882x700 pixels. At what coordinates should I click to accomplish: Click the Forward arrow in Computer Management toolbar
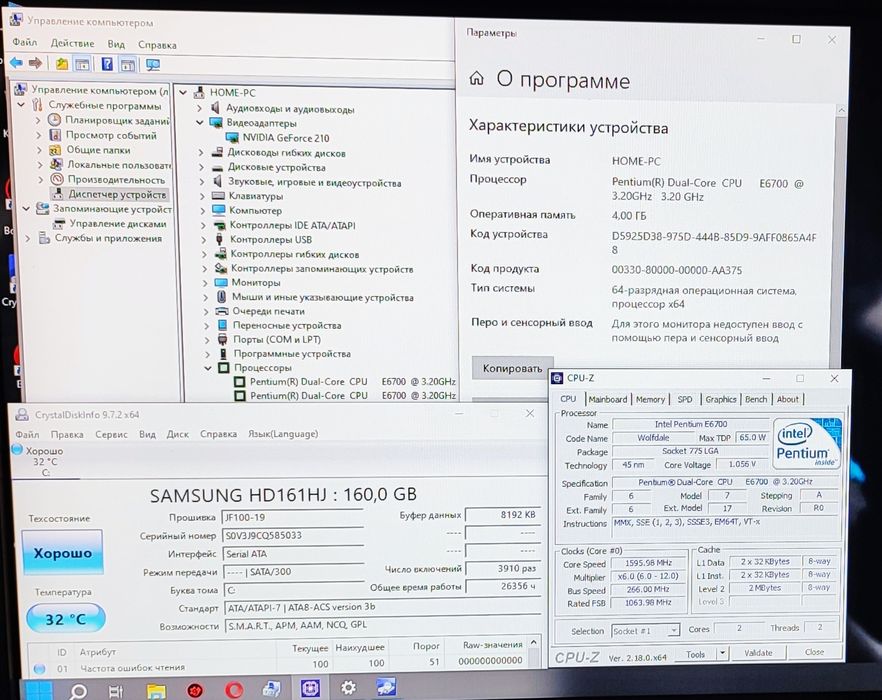[x=35, y=63]
